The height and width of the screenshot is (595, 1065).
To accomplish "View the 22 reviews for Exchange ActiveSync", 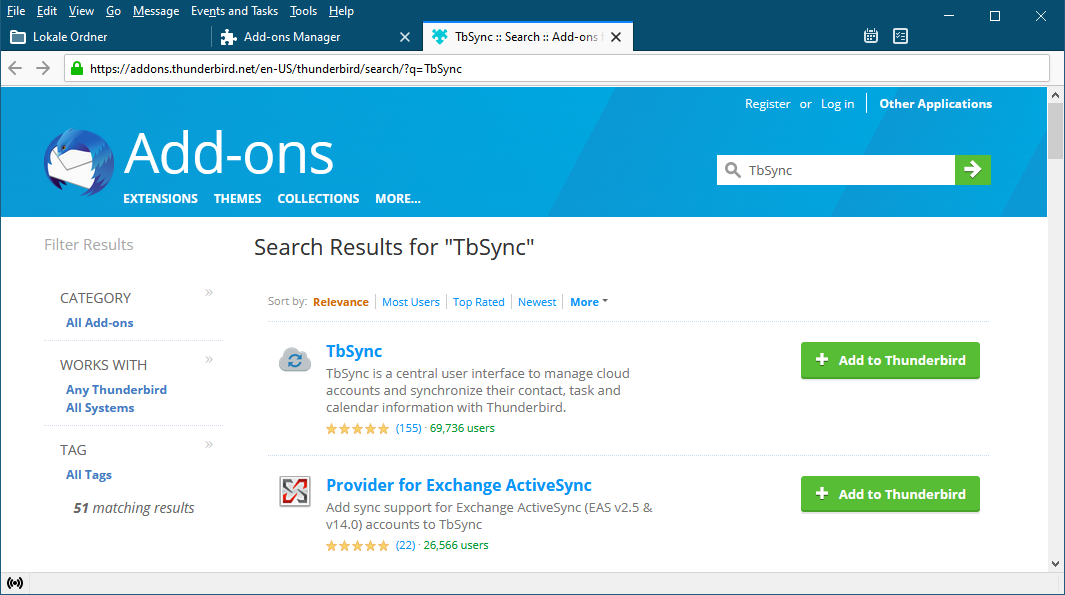I will point(405,545).
